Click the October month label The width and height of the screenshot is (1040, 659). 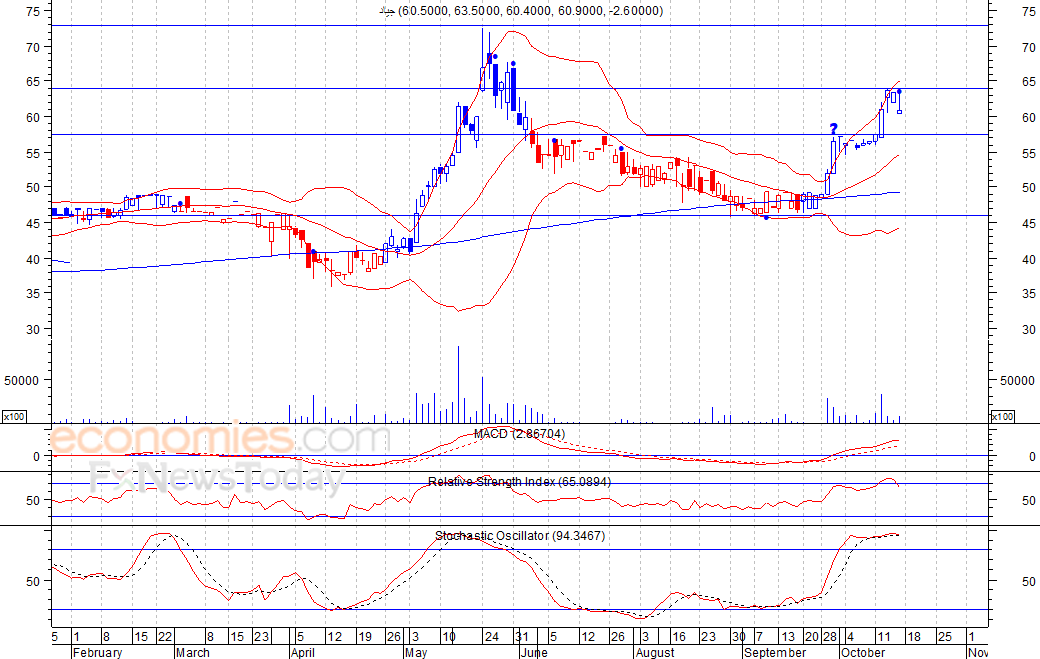(863, 652)
